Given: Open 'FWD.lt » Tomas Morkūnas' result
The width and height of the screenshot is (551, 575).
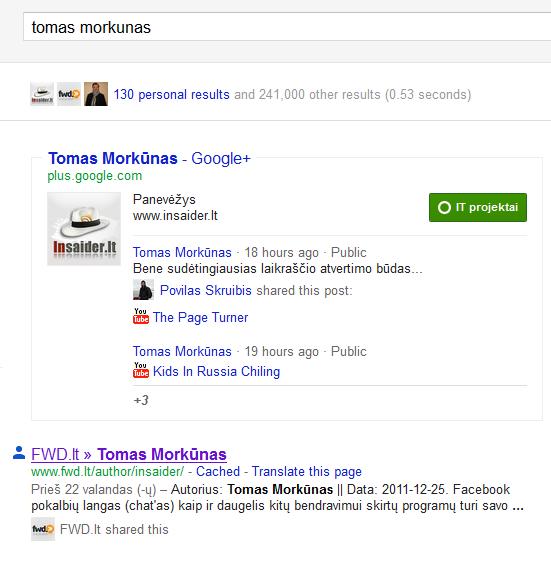Looking at the screenshot, I should pos(129,454).
